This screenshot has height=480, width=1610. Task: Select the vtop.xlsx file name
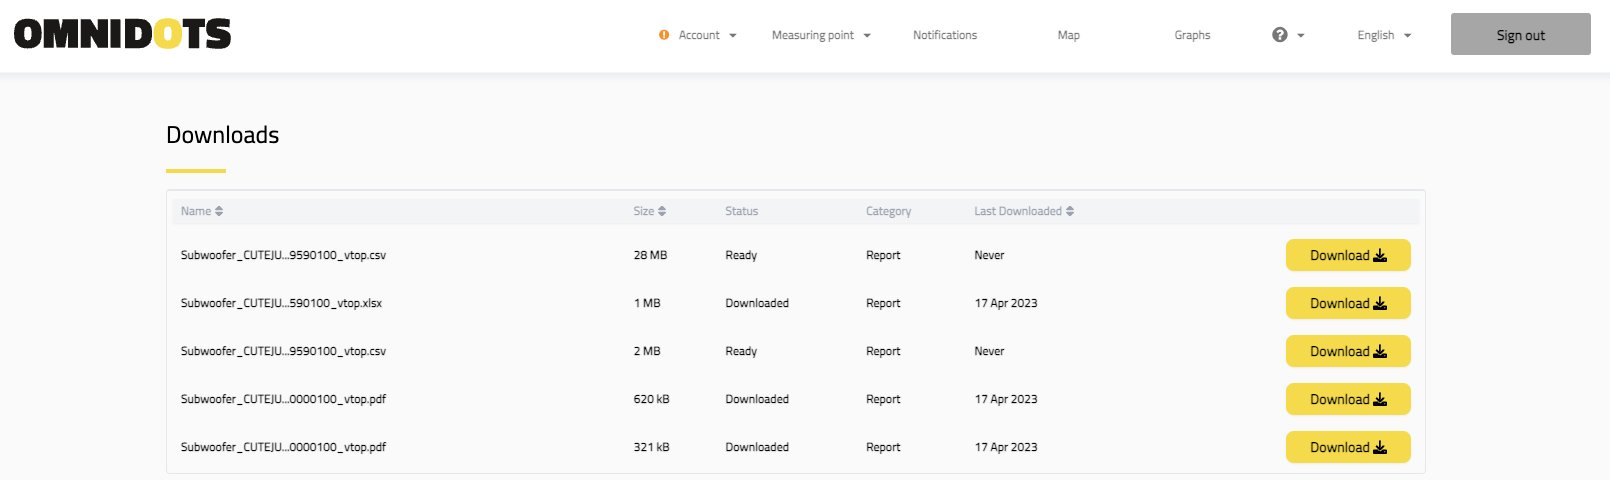(281, 303)
